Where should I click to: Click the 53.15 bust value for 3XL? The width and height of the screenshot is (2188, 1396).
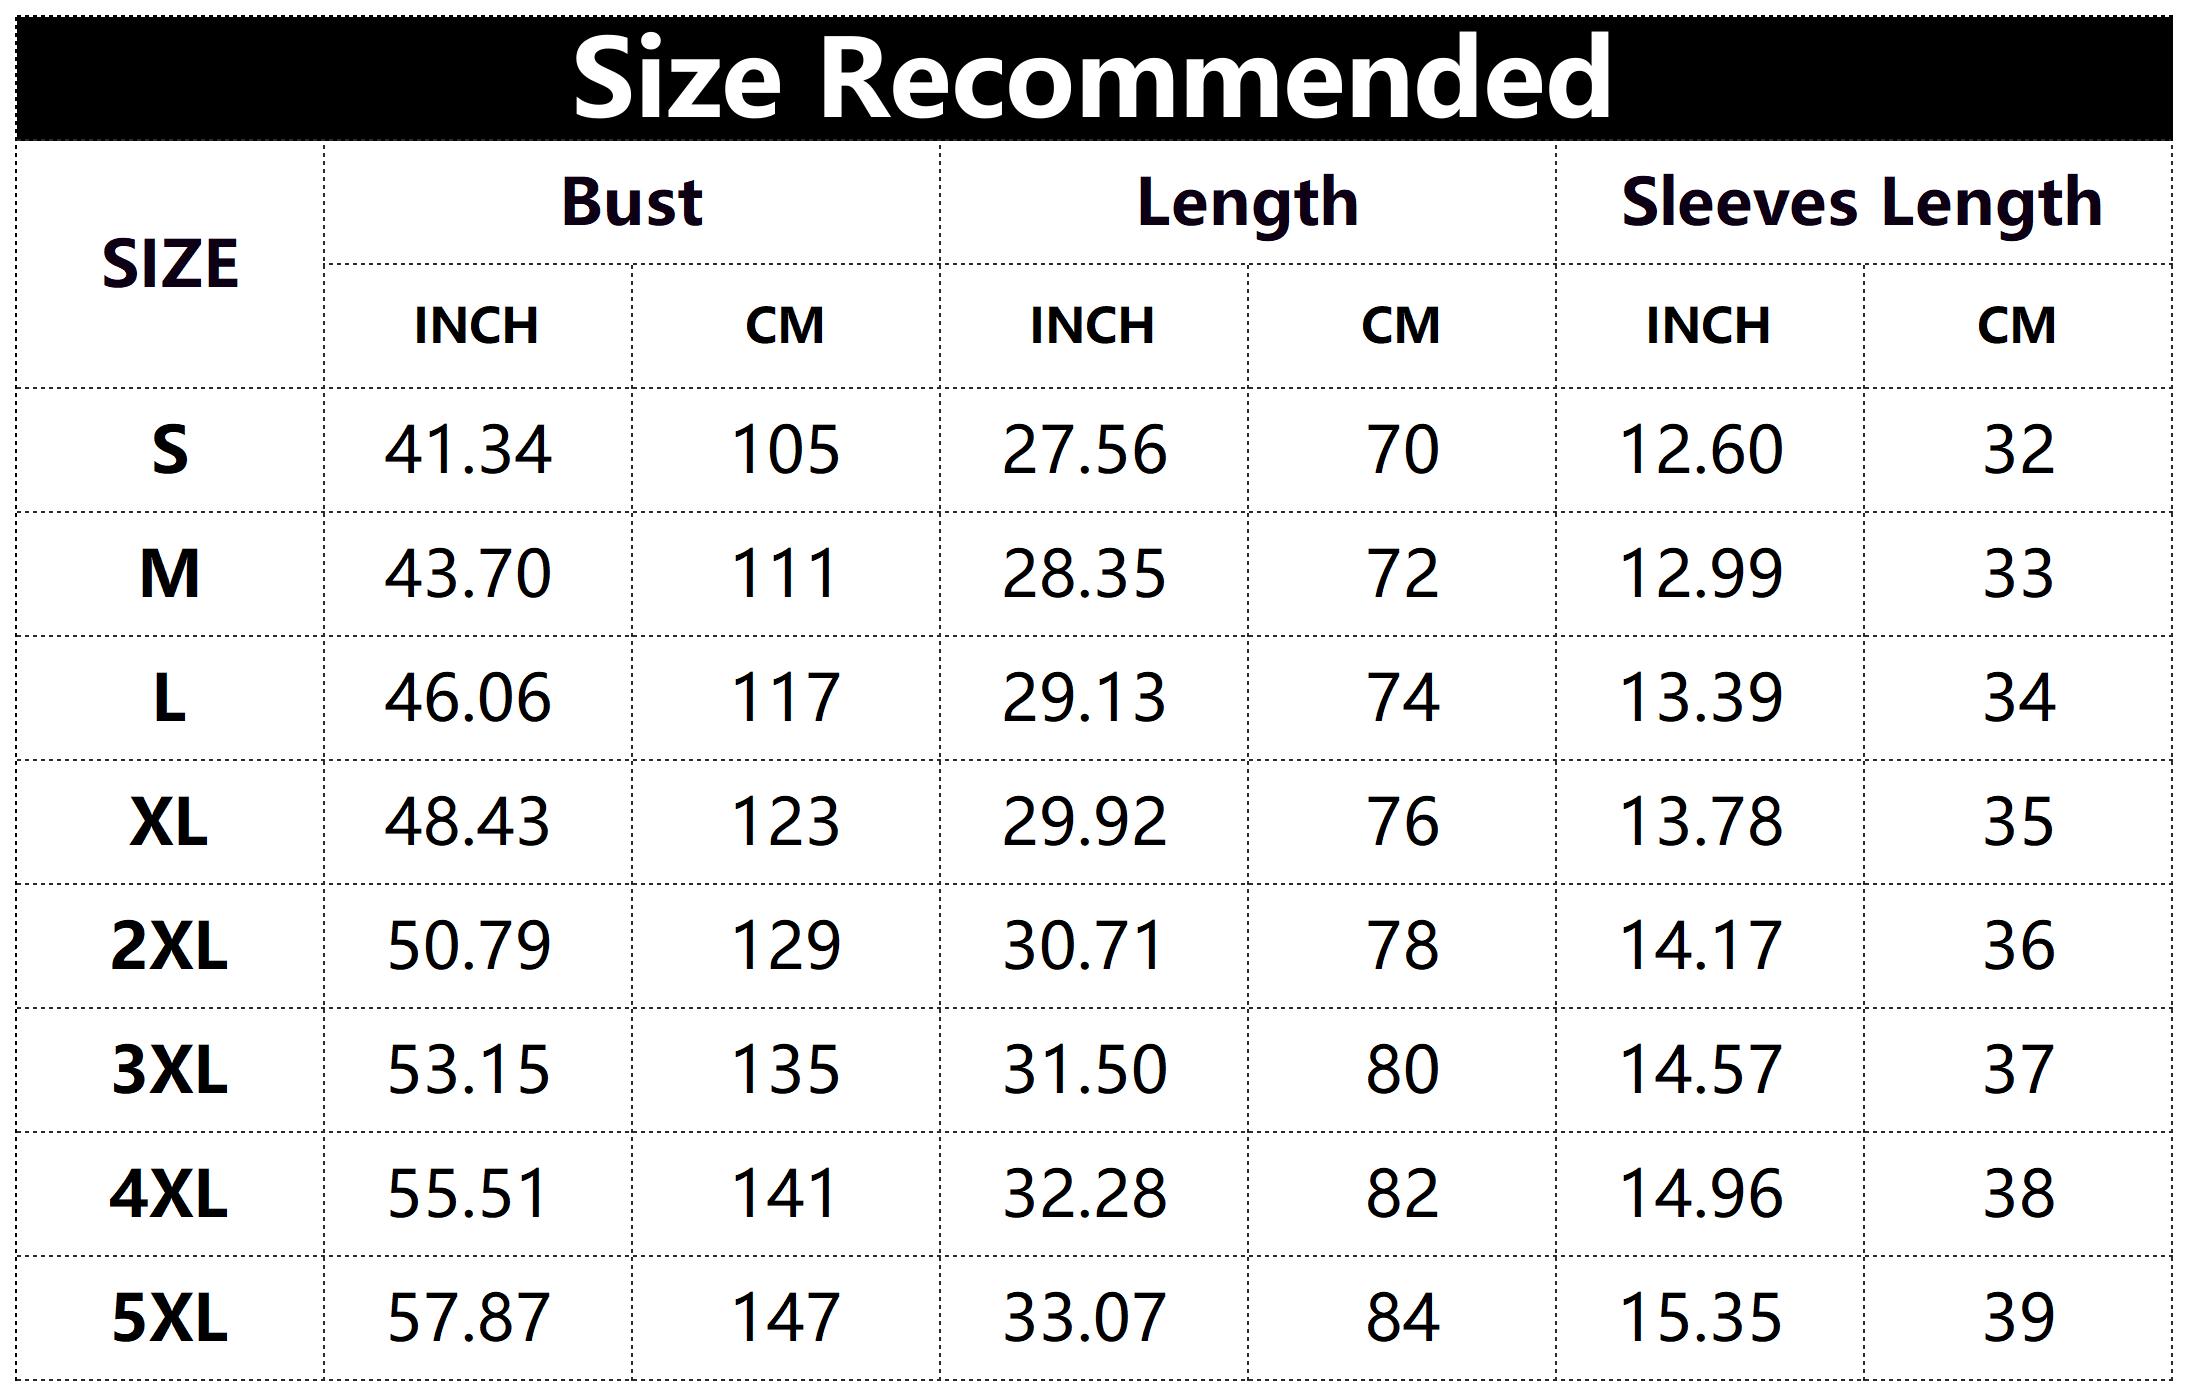[x=468, y=1070]
